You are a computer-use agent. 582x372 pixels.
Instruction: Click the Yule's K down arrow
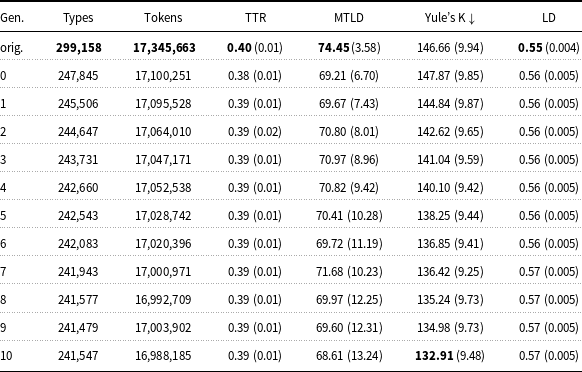(471, 18)
